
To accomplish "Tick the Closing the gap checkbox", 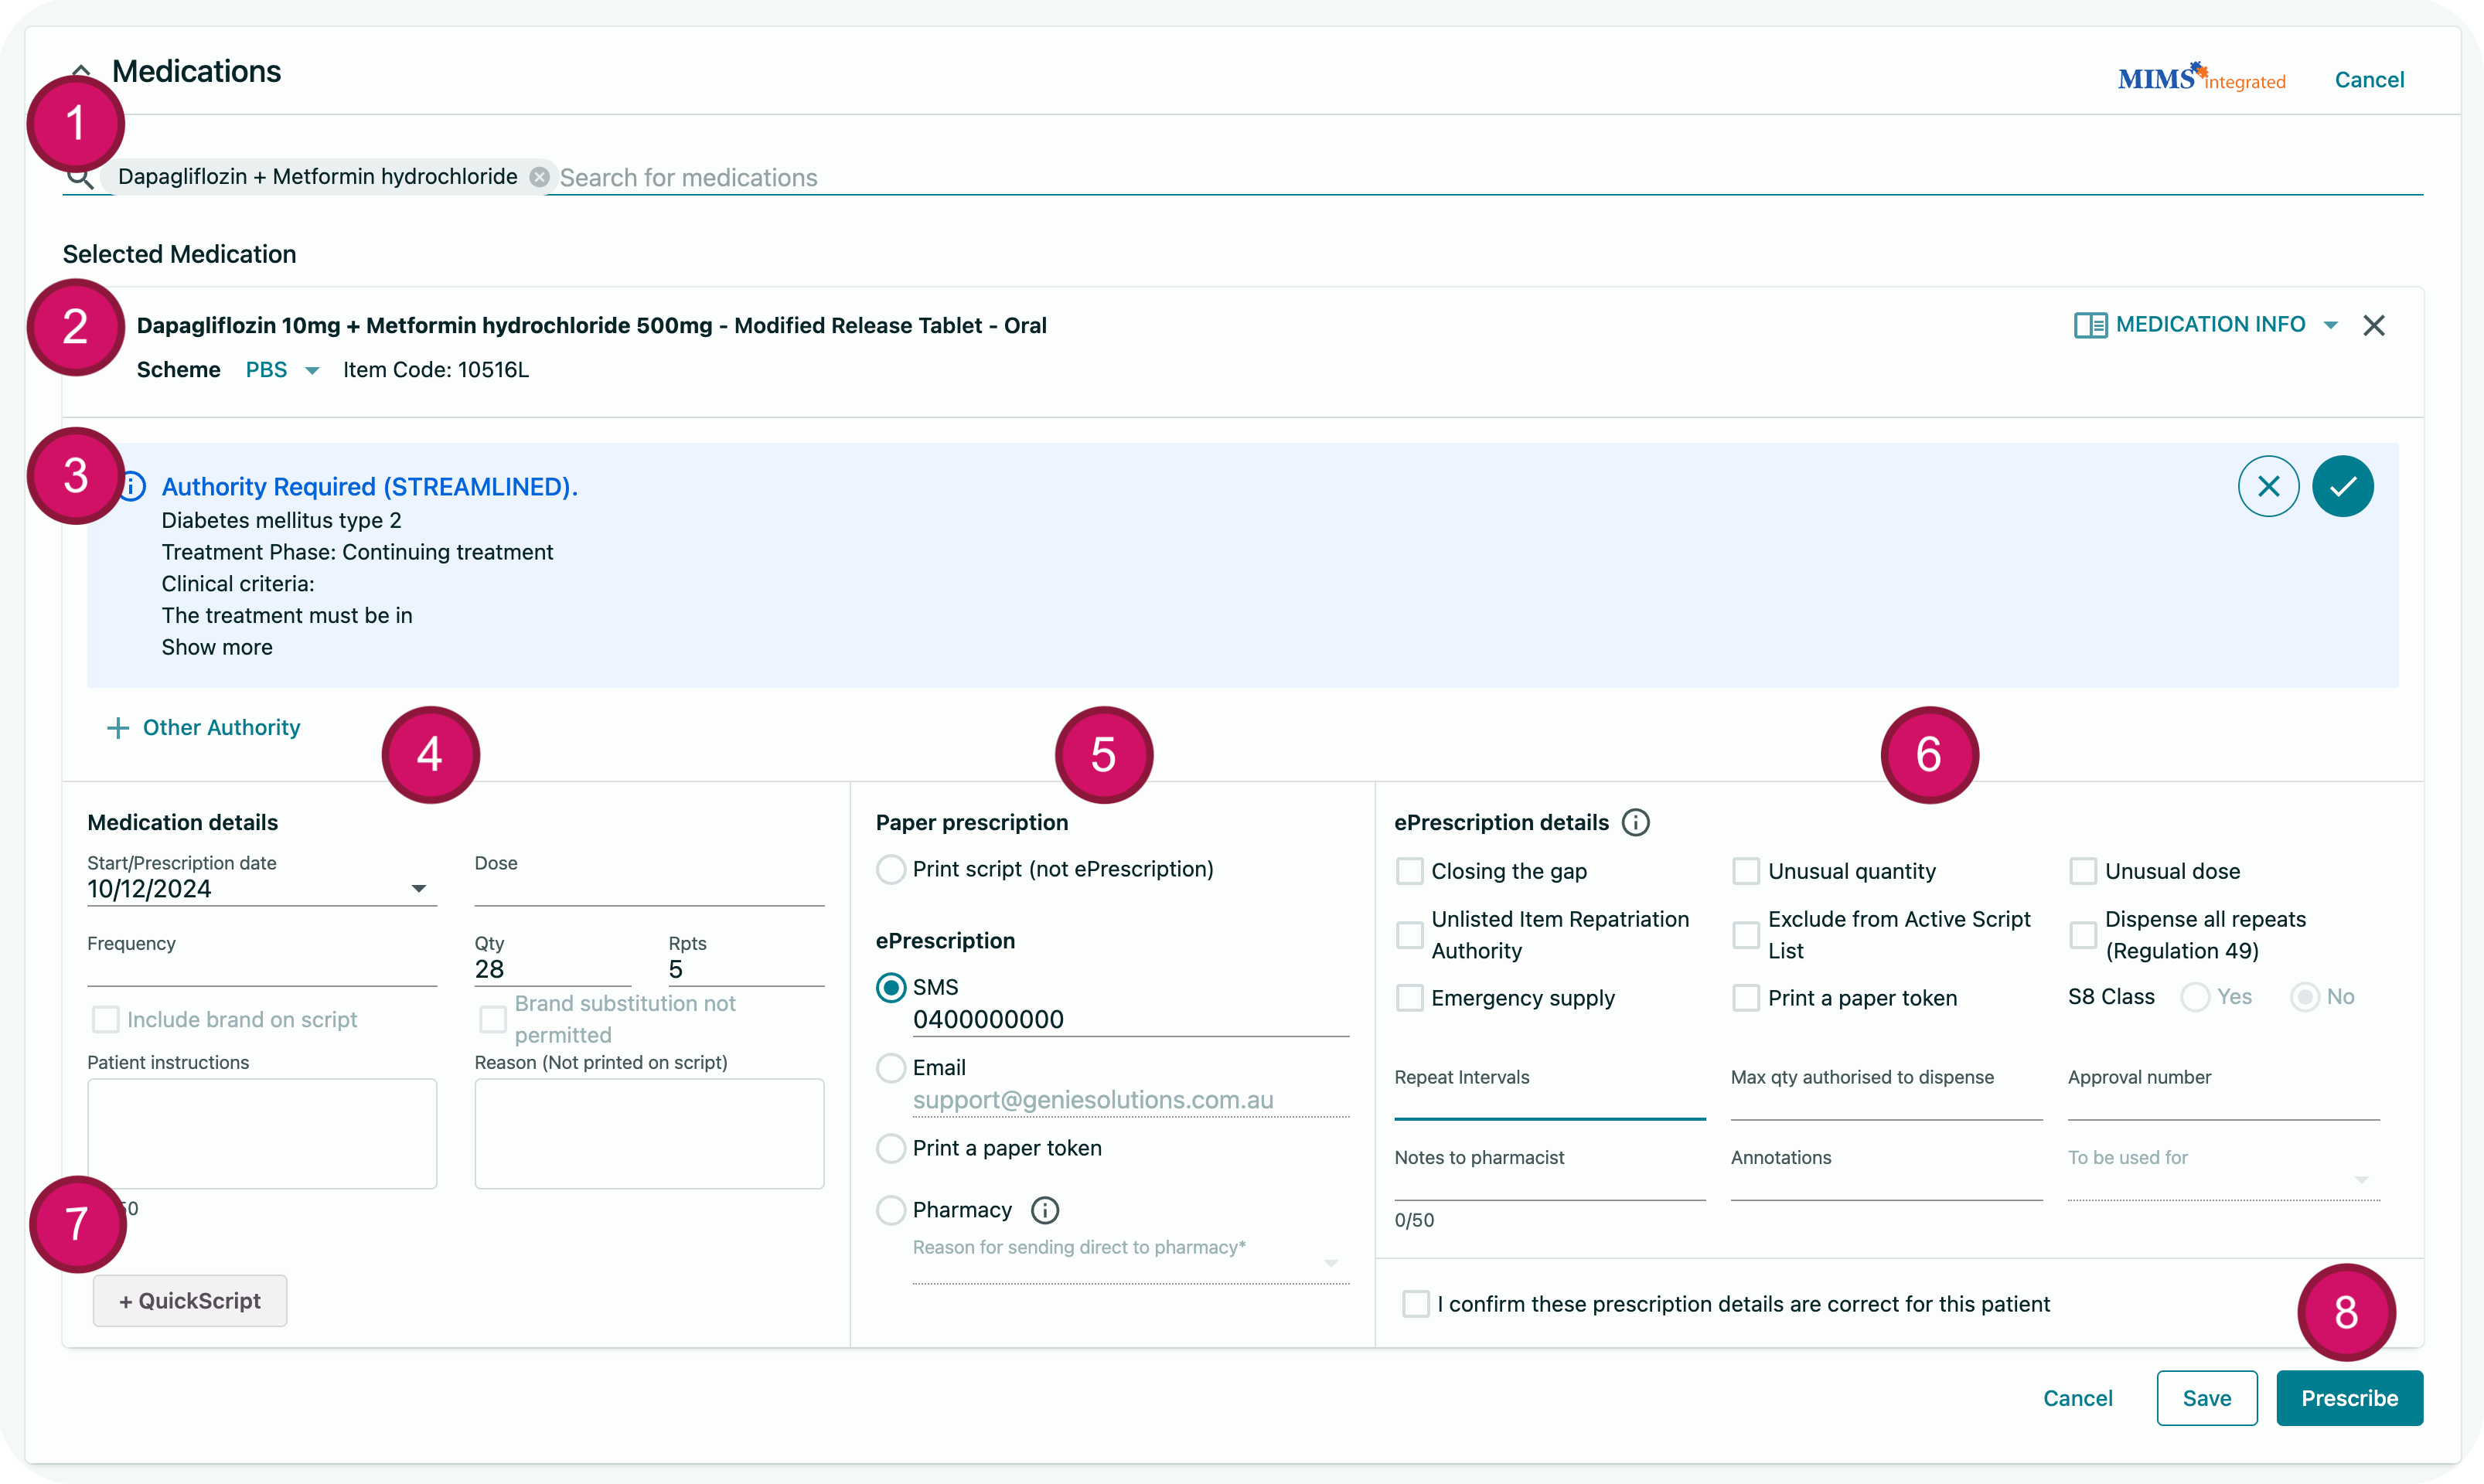I will click(1410, 871).
